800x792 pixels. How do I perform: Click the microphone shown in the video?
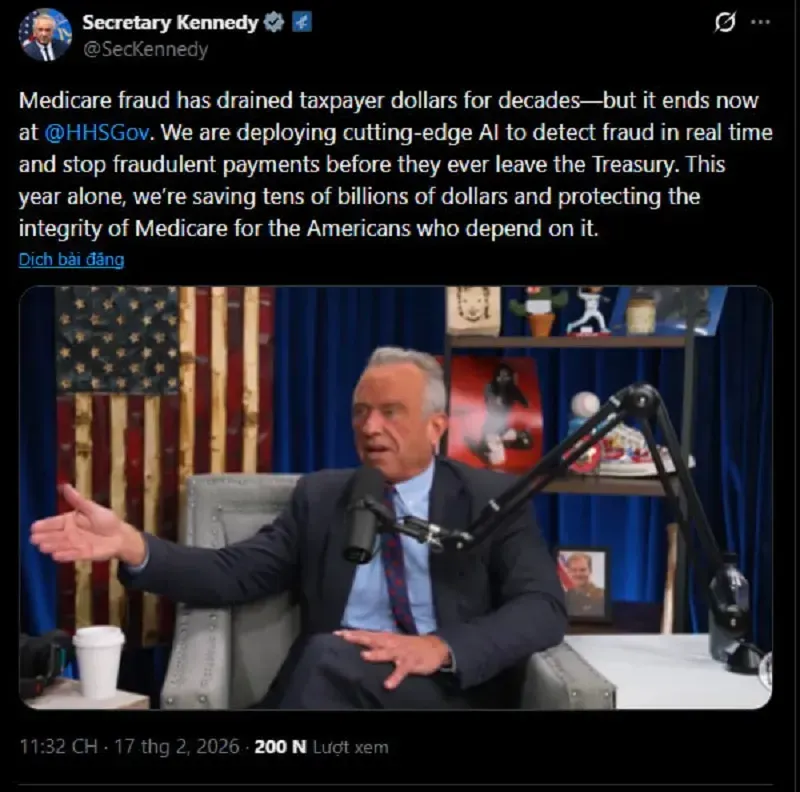[361, 515]
